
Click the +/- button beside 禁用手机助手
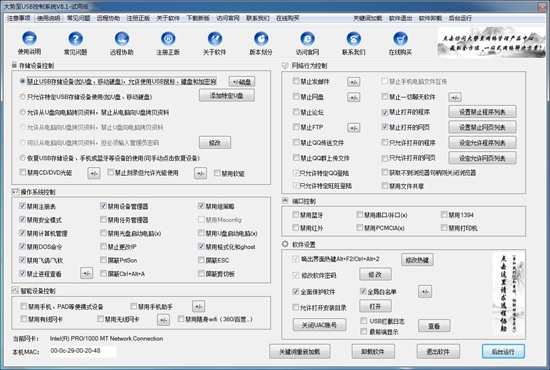pyautogui.click(x=199, y=306)
